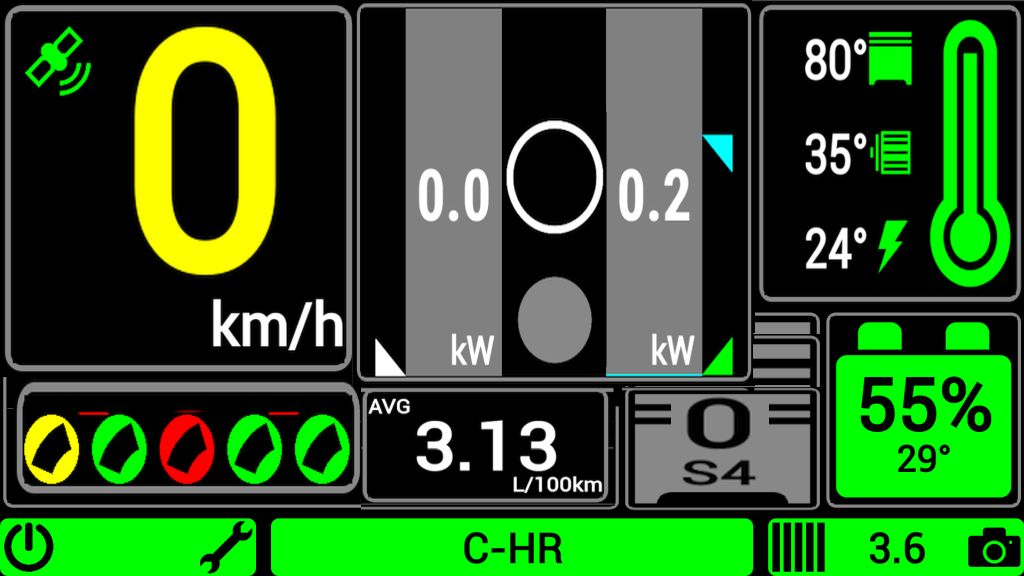Tap the 0.2 kW power value

pyautogui.click(x=654, y=195)
